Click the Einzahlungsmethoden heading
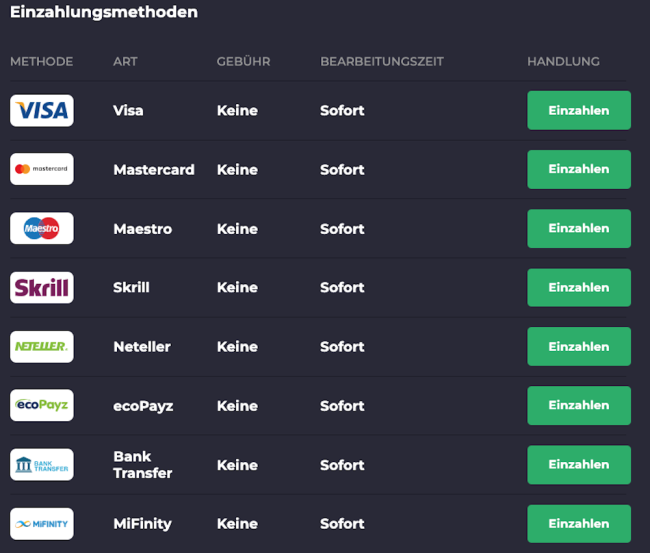 (104, 12)
